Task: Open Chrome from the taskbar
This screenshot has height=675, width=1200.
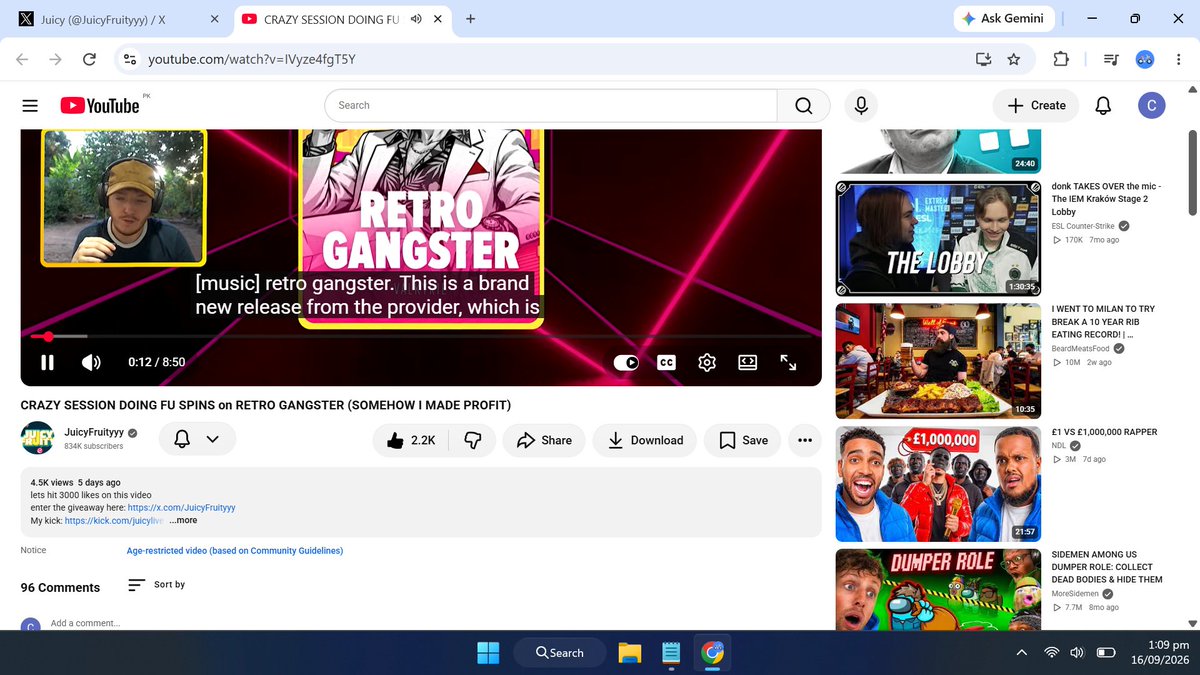Action: click(713, 653)
